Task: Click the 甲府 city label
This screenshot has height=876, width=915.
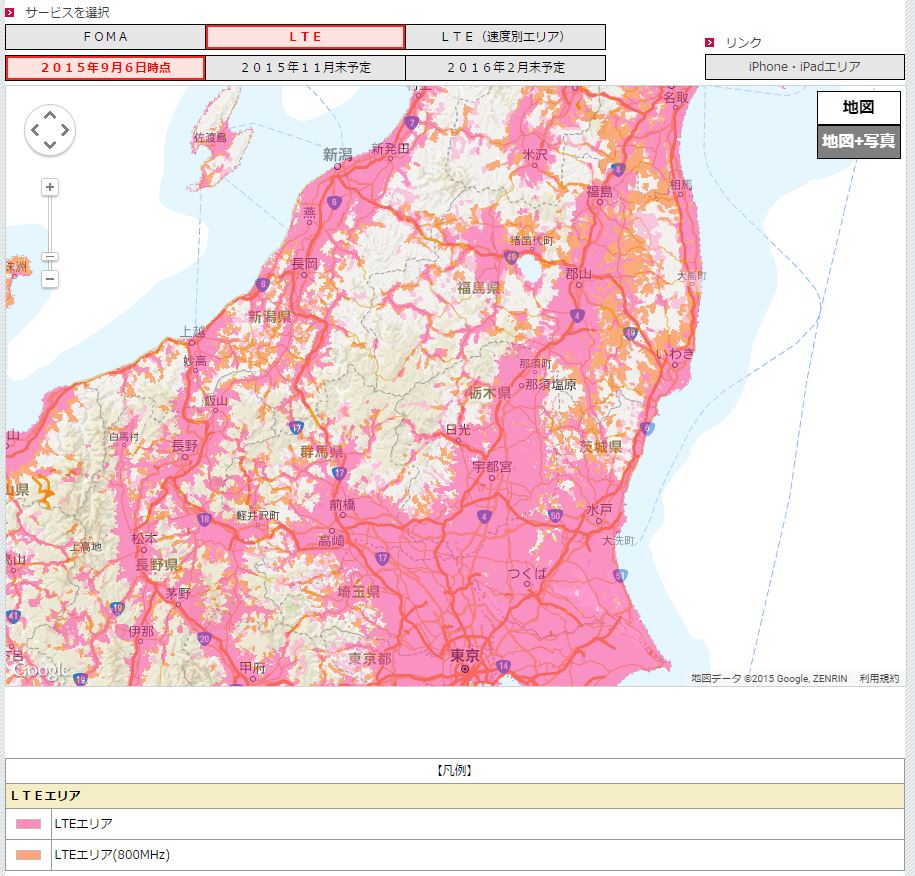Action: (253, 667)
